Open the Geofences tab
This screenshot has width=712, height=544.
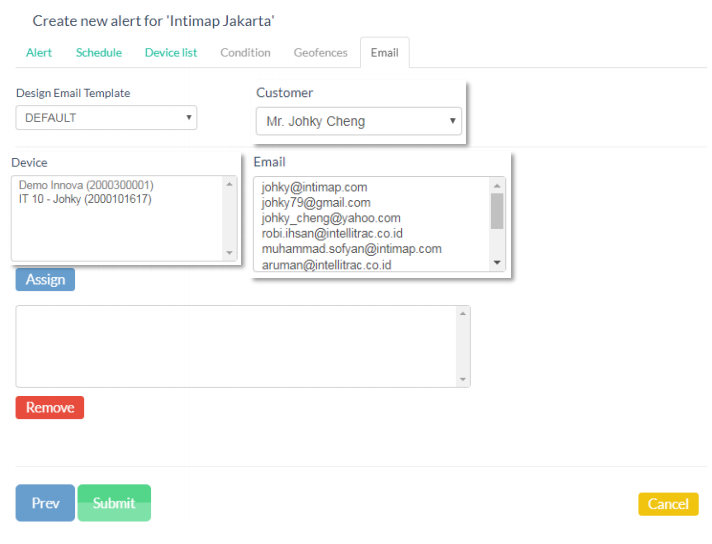320,53
